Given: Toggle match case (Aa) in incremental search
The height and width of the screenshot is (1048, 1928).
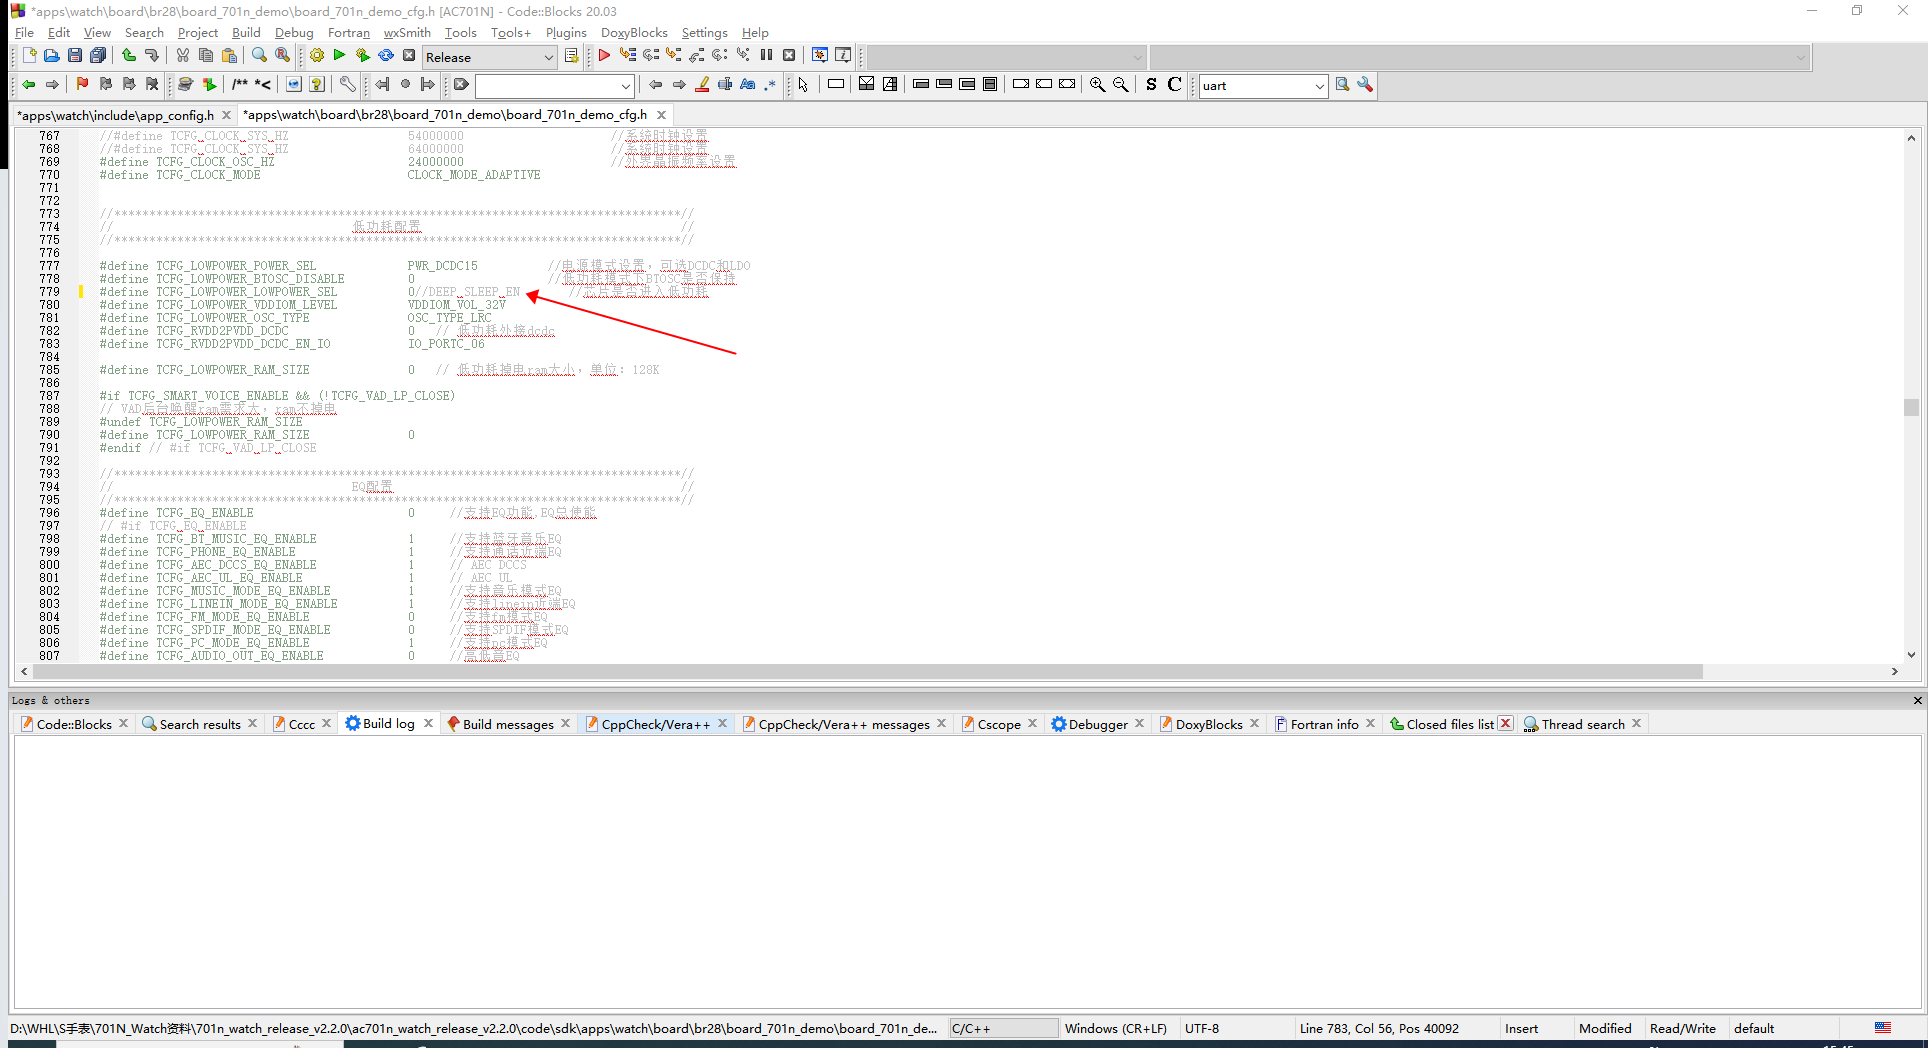Looking at the screenshot, I should pos(748,85).
